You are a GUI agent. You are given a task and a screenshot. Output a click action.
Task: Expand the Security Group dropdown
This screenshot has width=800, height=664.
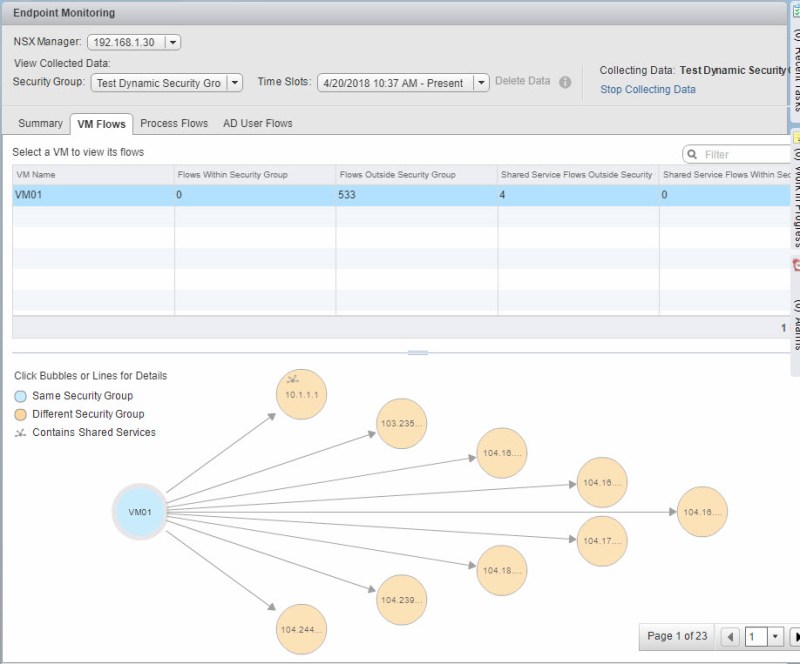click(x=234, y=83)
